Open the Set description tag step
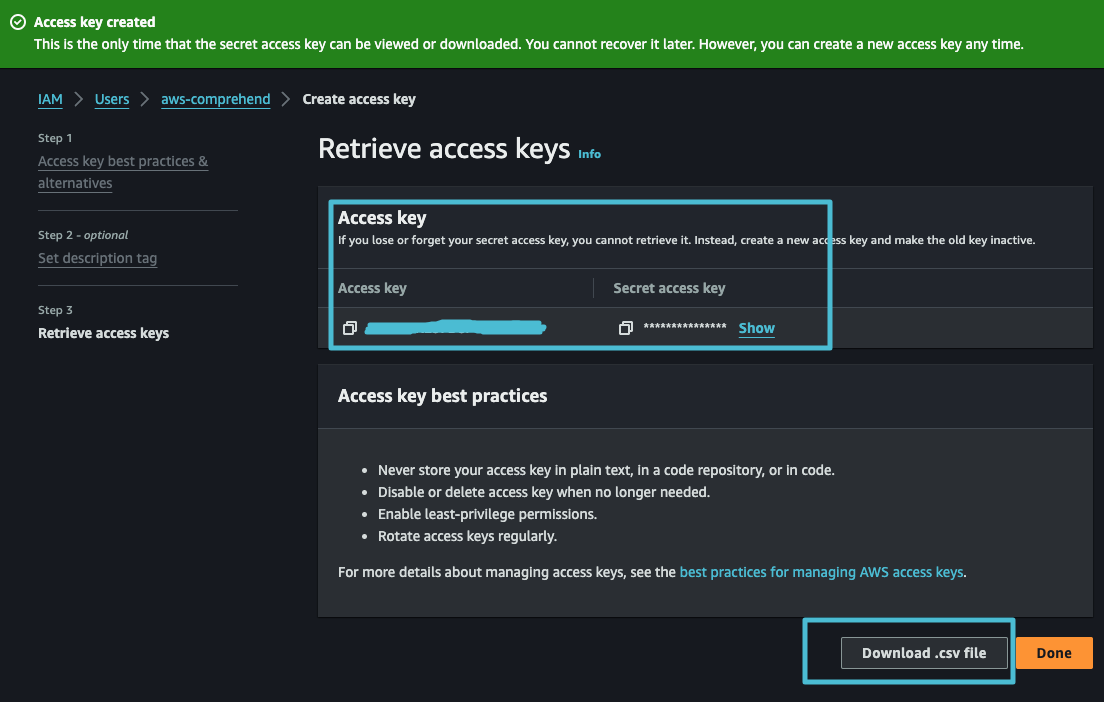The image size is (1104, 702). point(97,258)
